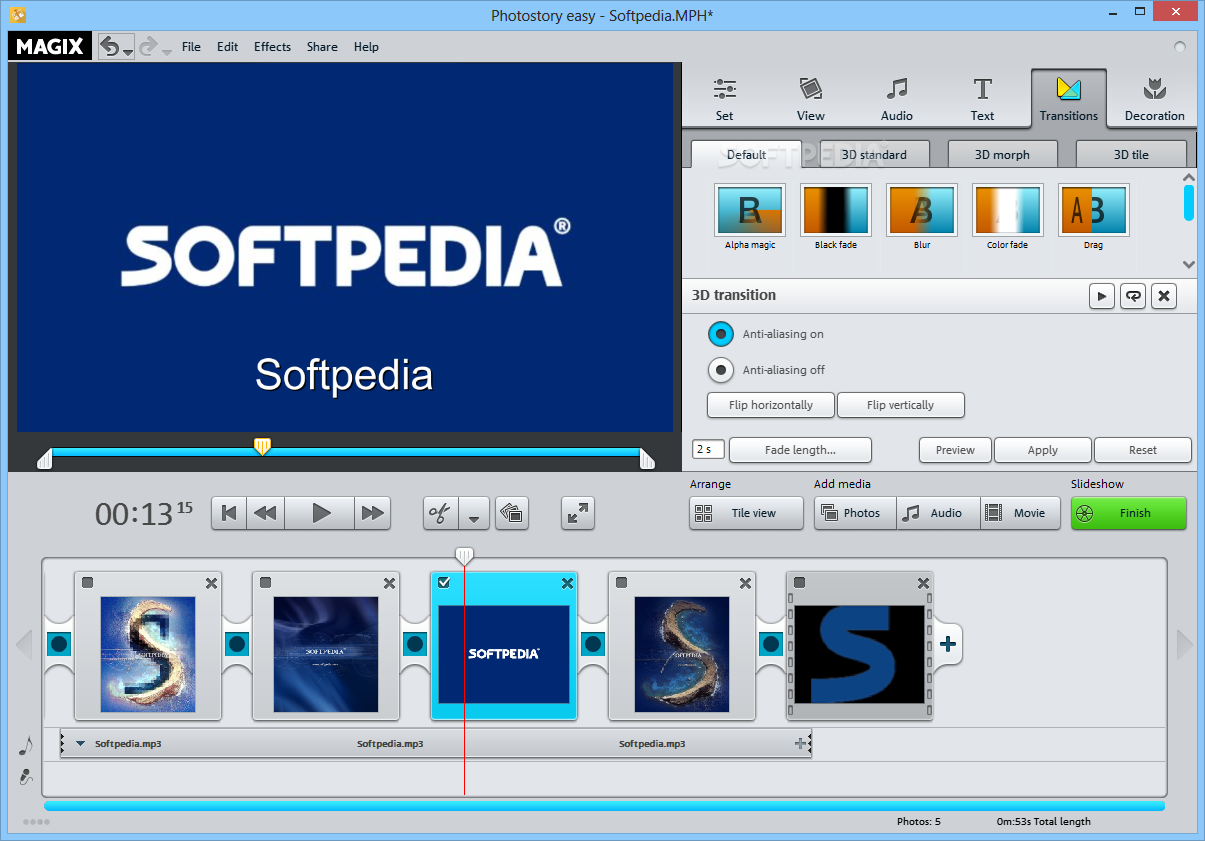
Task: Switch to the 3D tile tab
Action: (x=1131, y=154)
